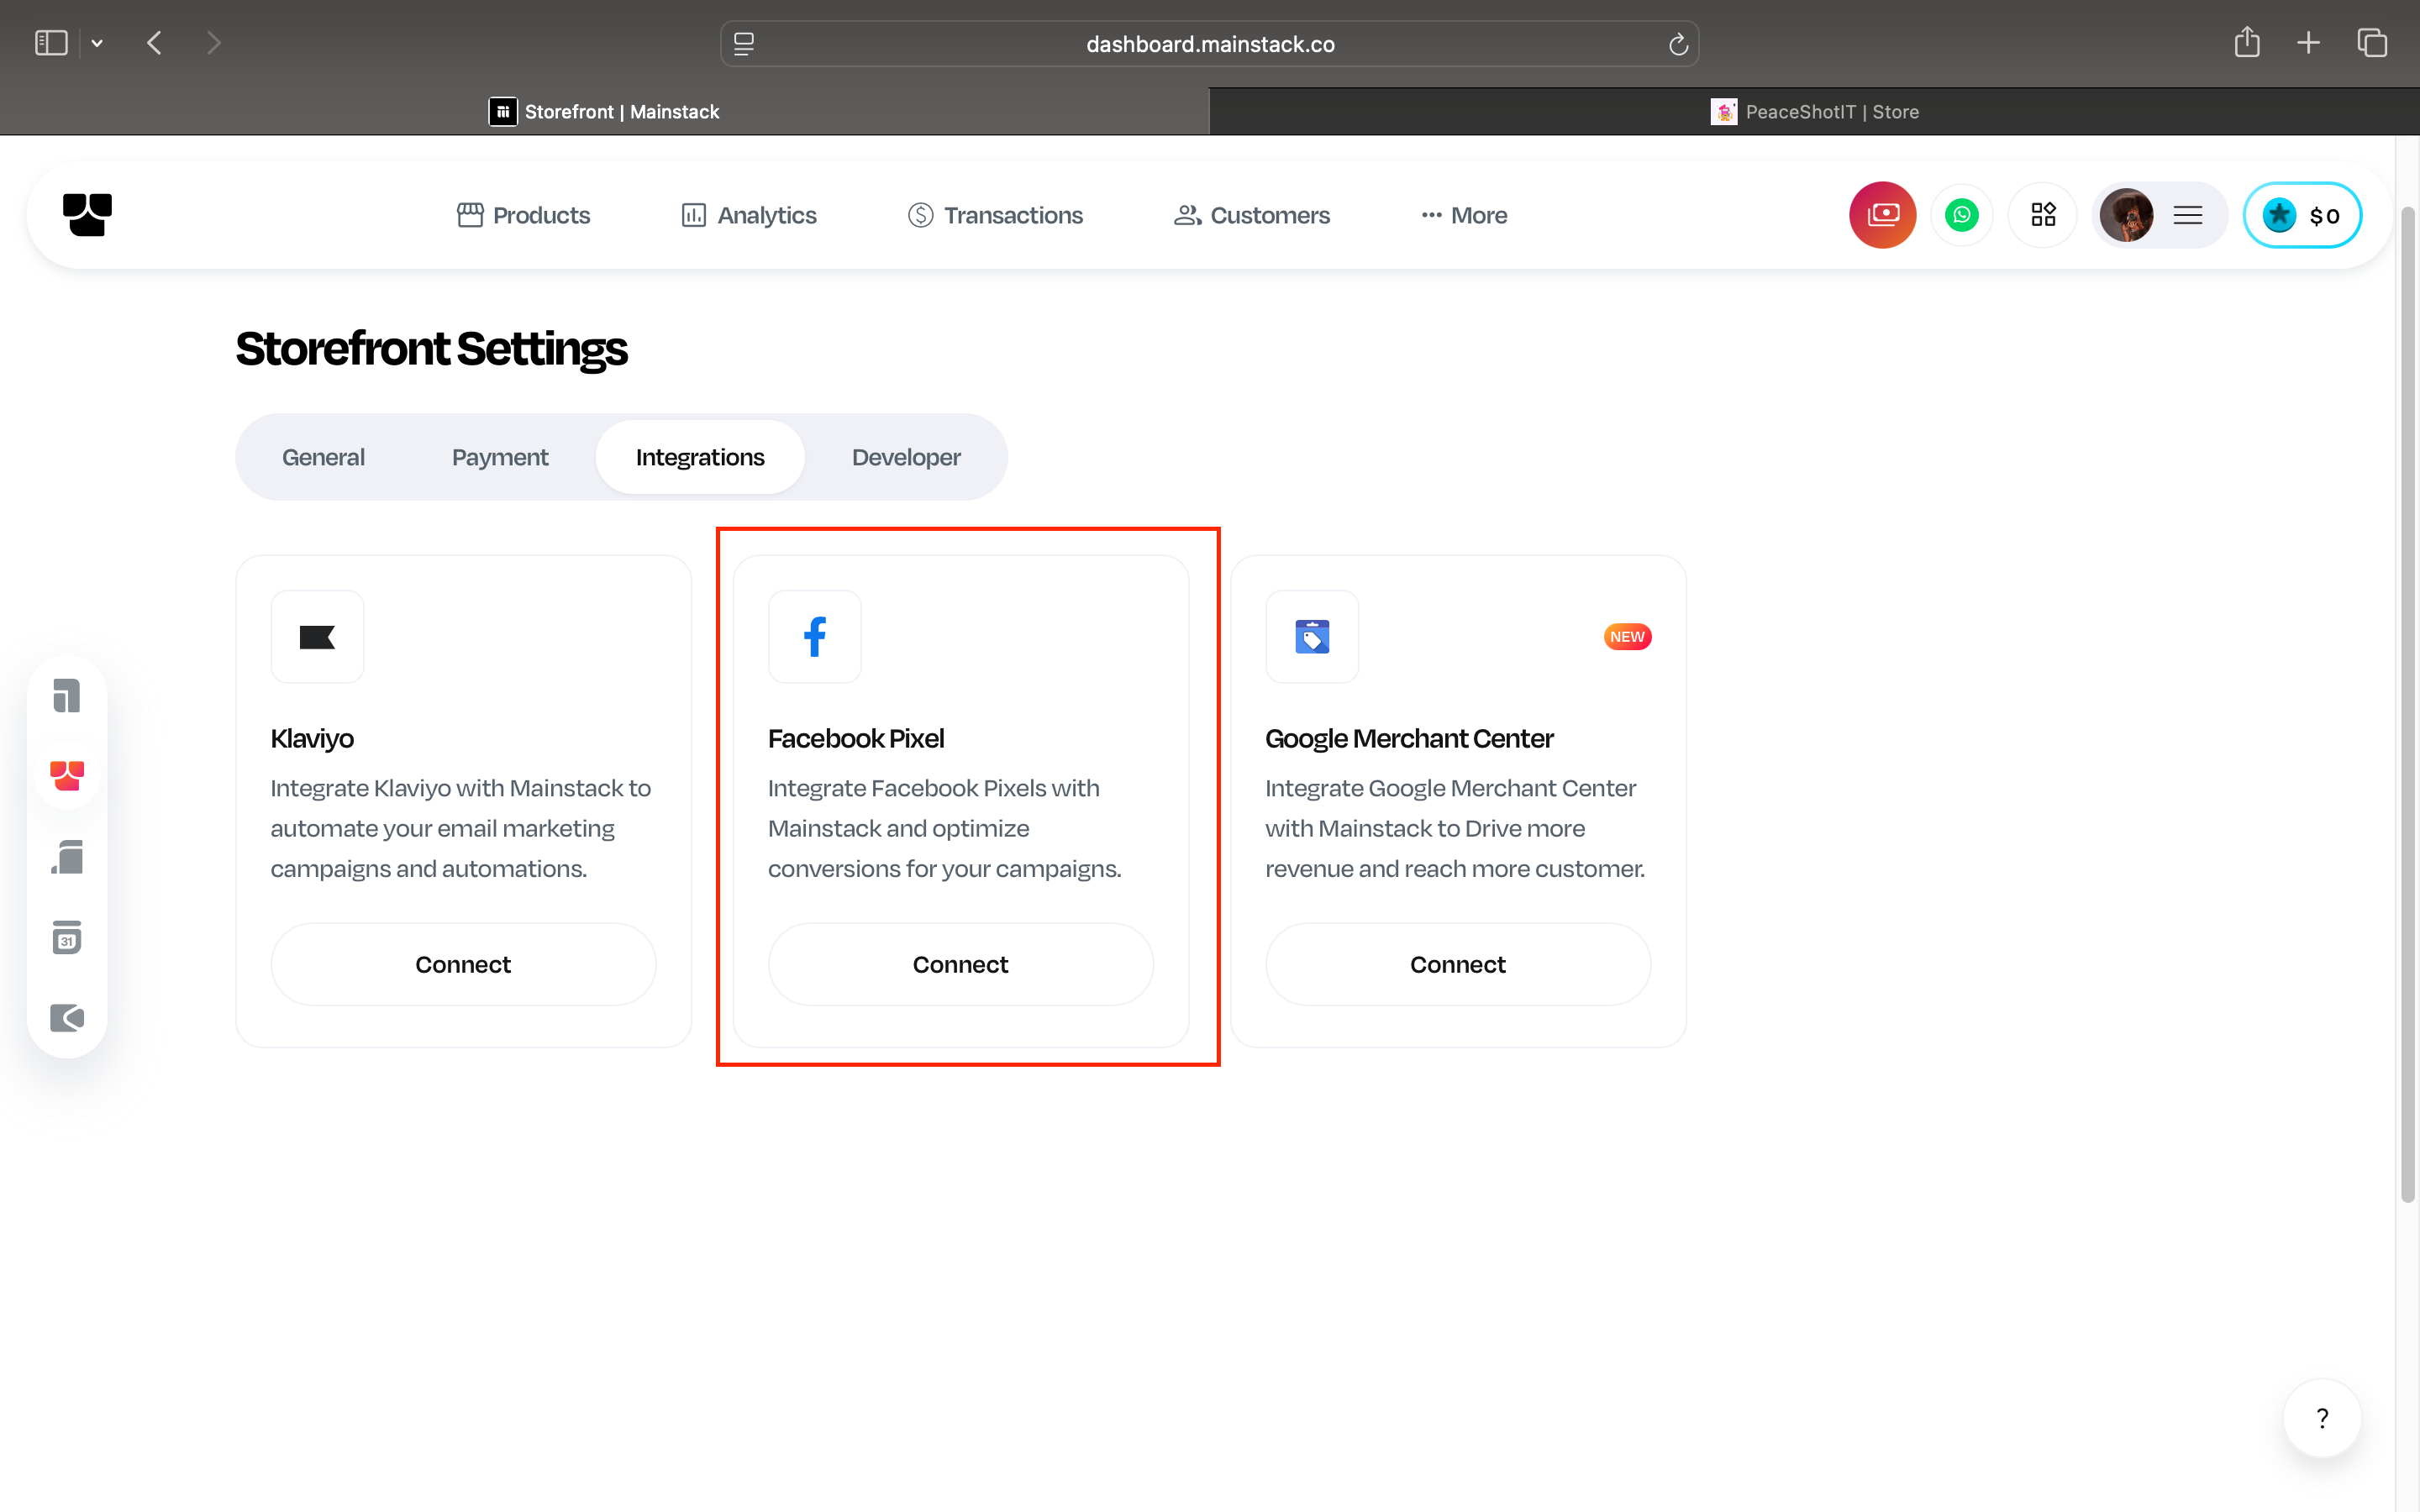Connect the Facebook Pixel integration
This screenshot has width=2420, height=1512.
(x=960, y=964)
